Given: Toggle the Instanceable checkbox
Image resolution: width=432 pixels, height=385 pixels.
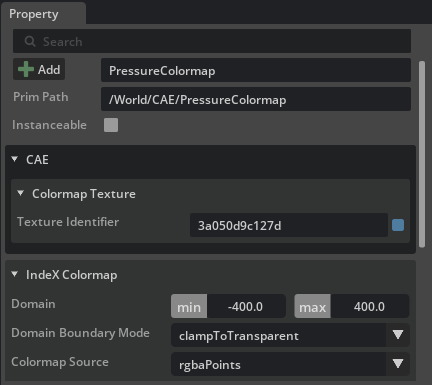Looking at the screenshot, I should (x=111, y=125).
